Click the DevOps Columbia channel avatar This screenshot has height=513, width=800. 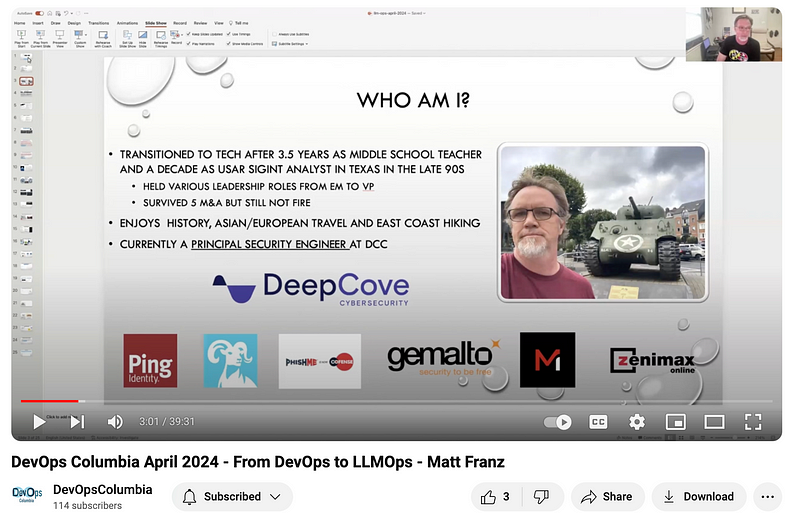point(27,494)
